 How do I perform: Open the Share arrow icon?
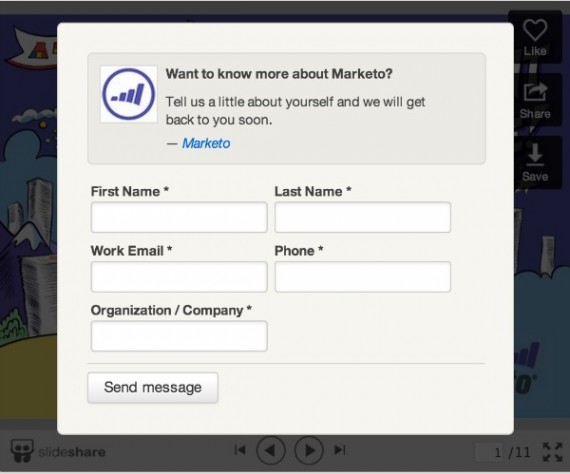[535, 92]
